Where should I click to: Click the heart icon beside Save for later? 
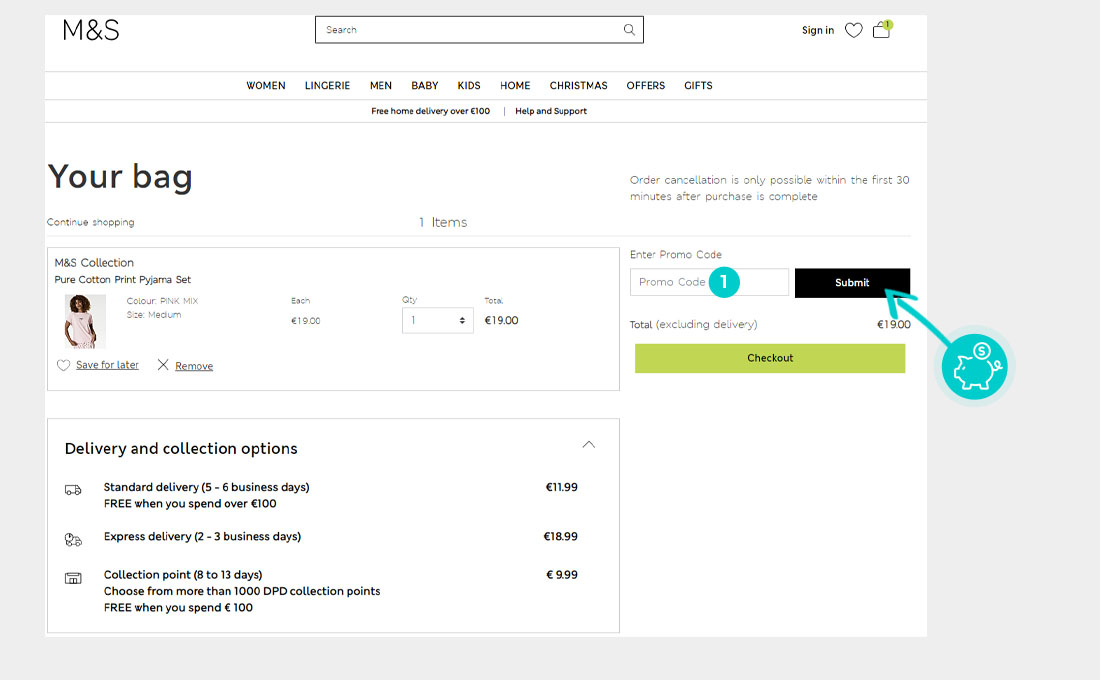coord(64,366)
